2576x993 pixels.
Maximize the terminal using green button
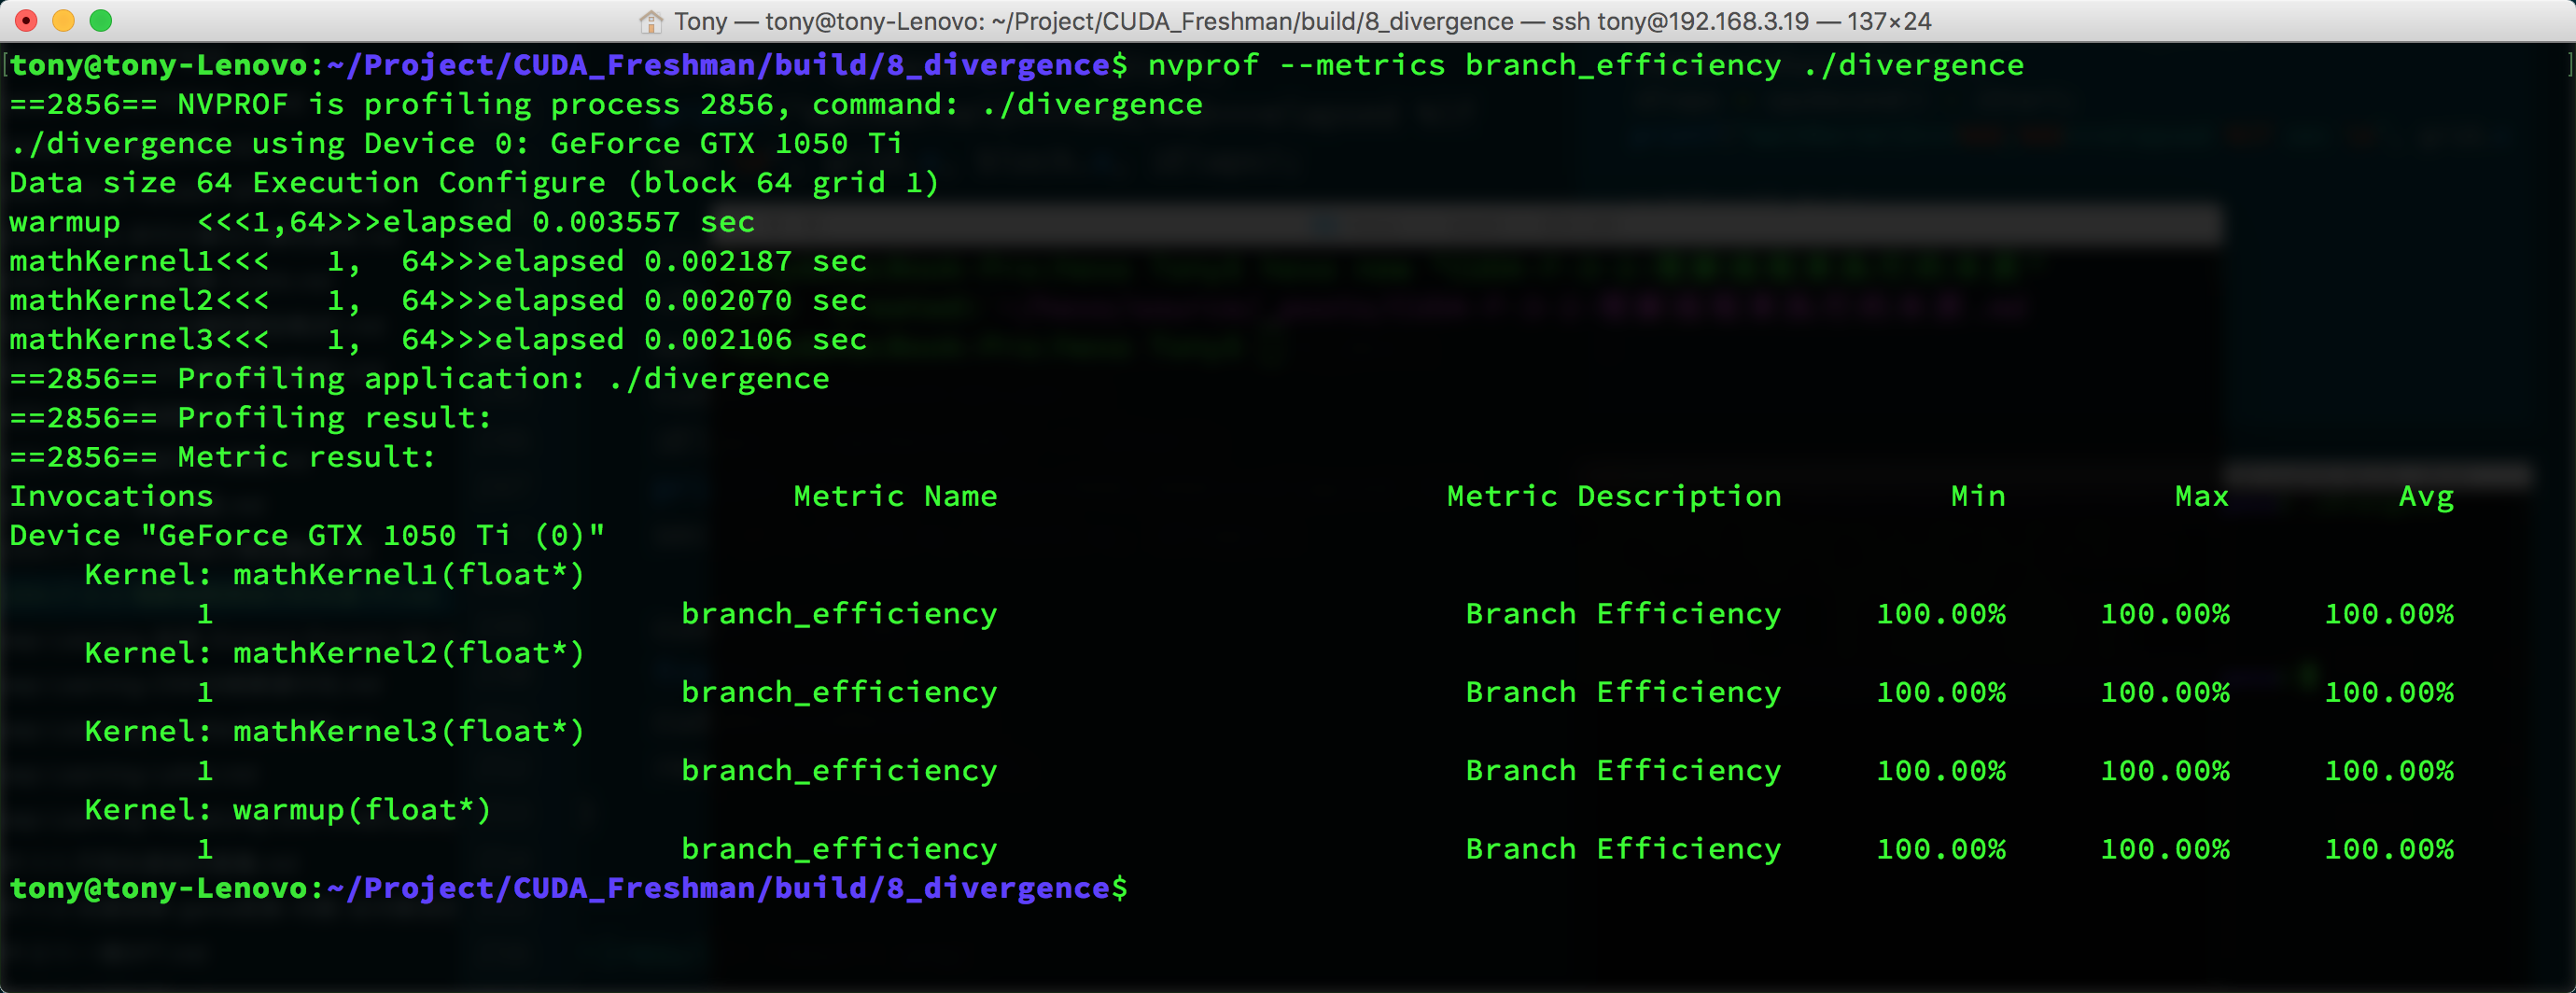click(x=101, y=21)
